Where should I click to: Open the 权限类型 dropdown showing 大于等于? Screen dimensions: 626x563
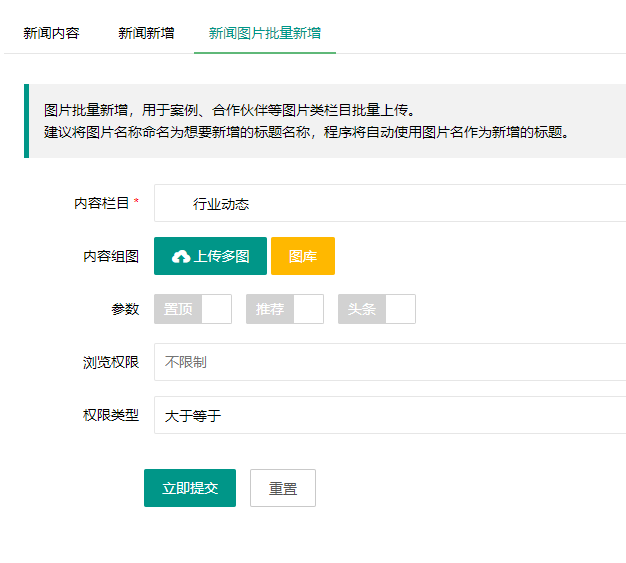[390, 415]
